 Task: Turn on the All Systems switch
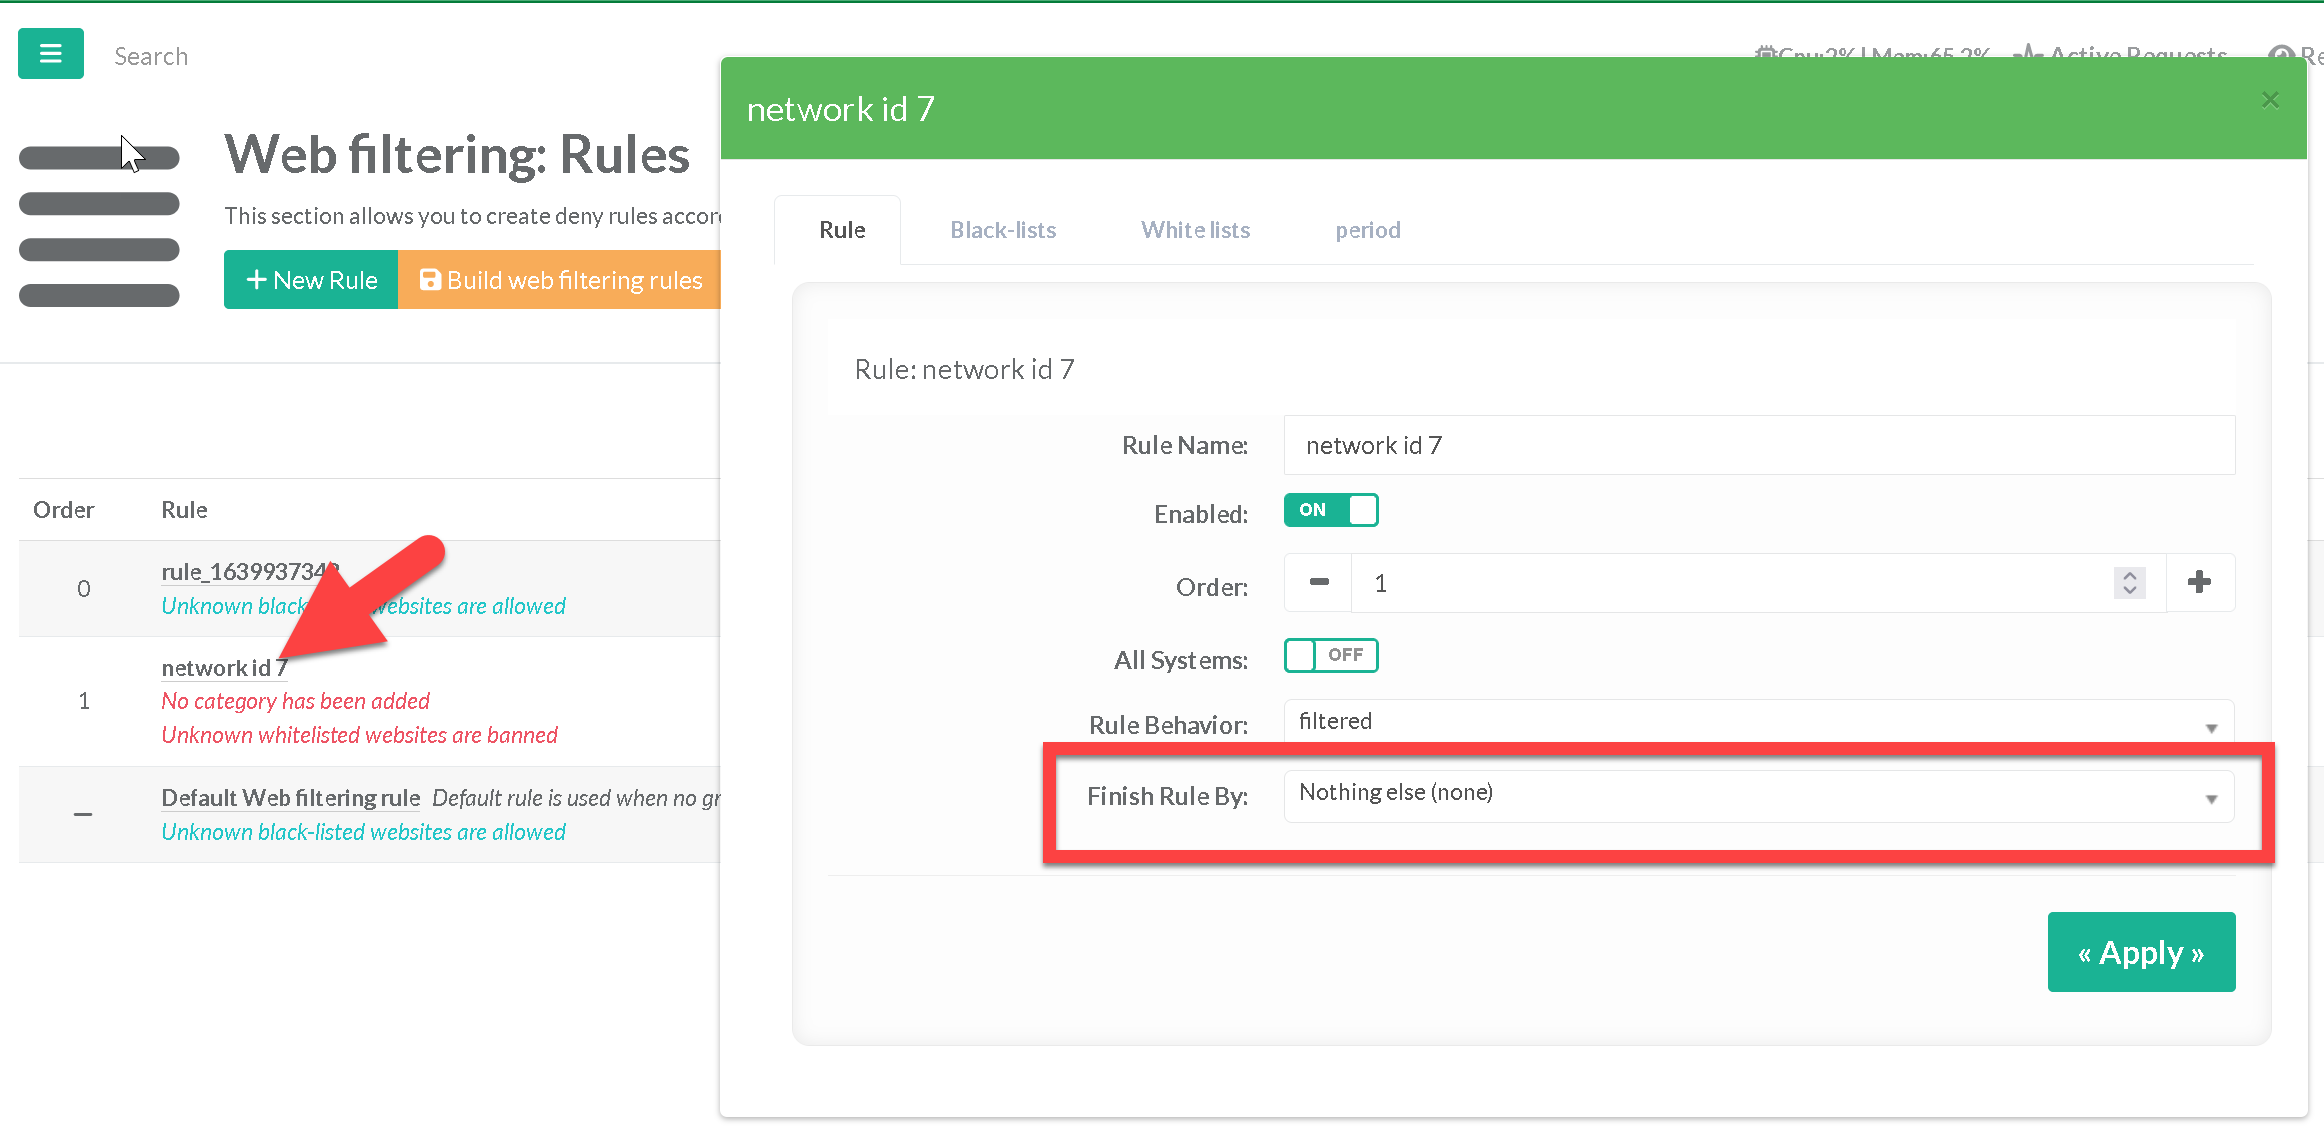1331,655
